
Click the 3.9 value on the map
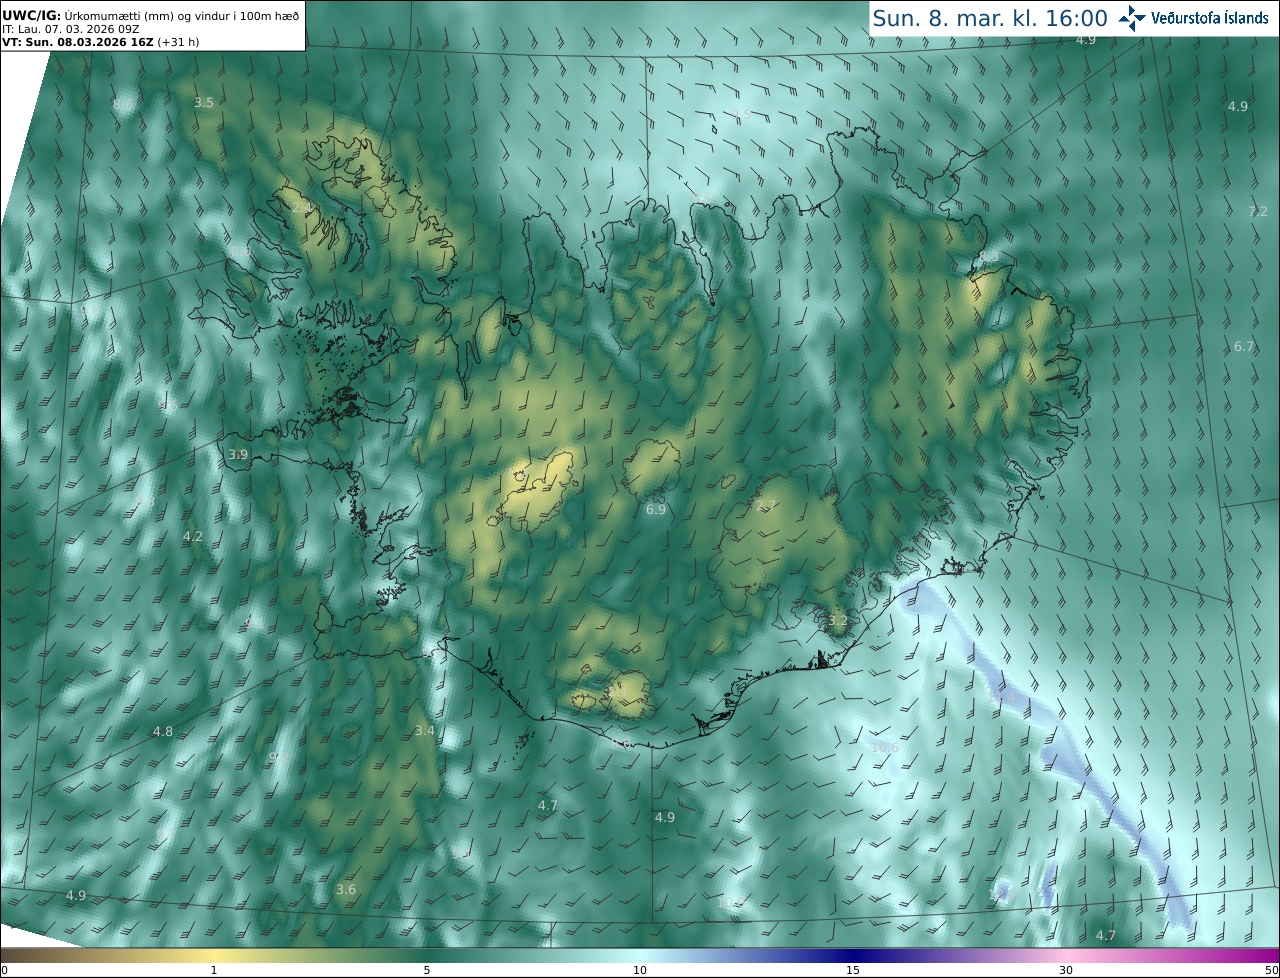point(238,454)
